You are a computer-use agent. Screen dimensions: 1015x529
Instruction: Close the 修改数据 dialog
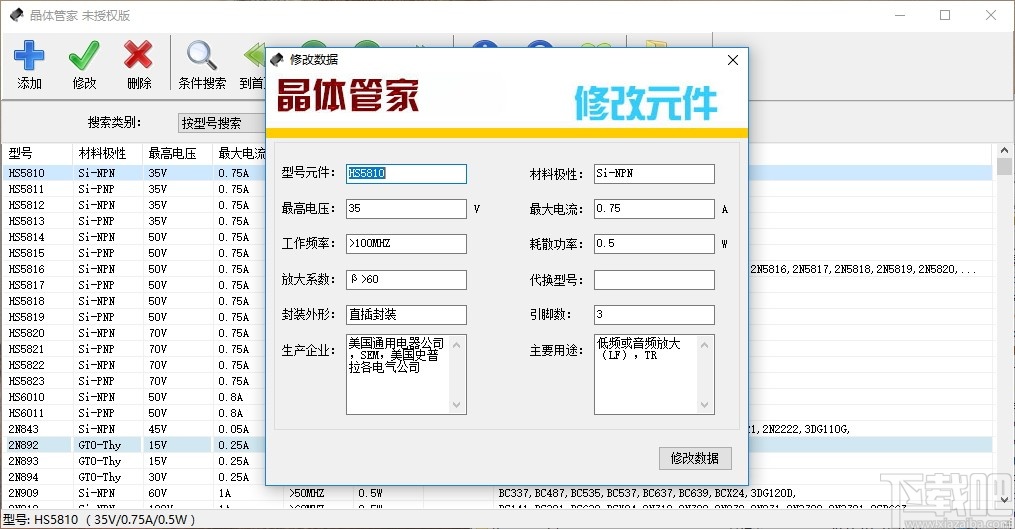733,60
